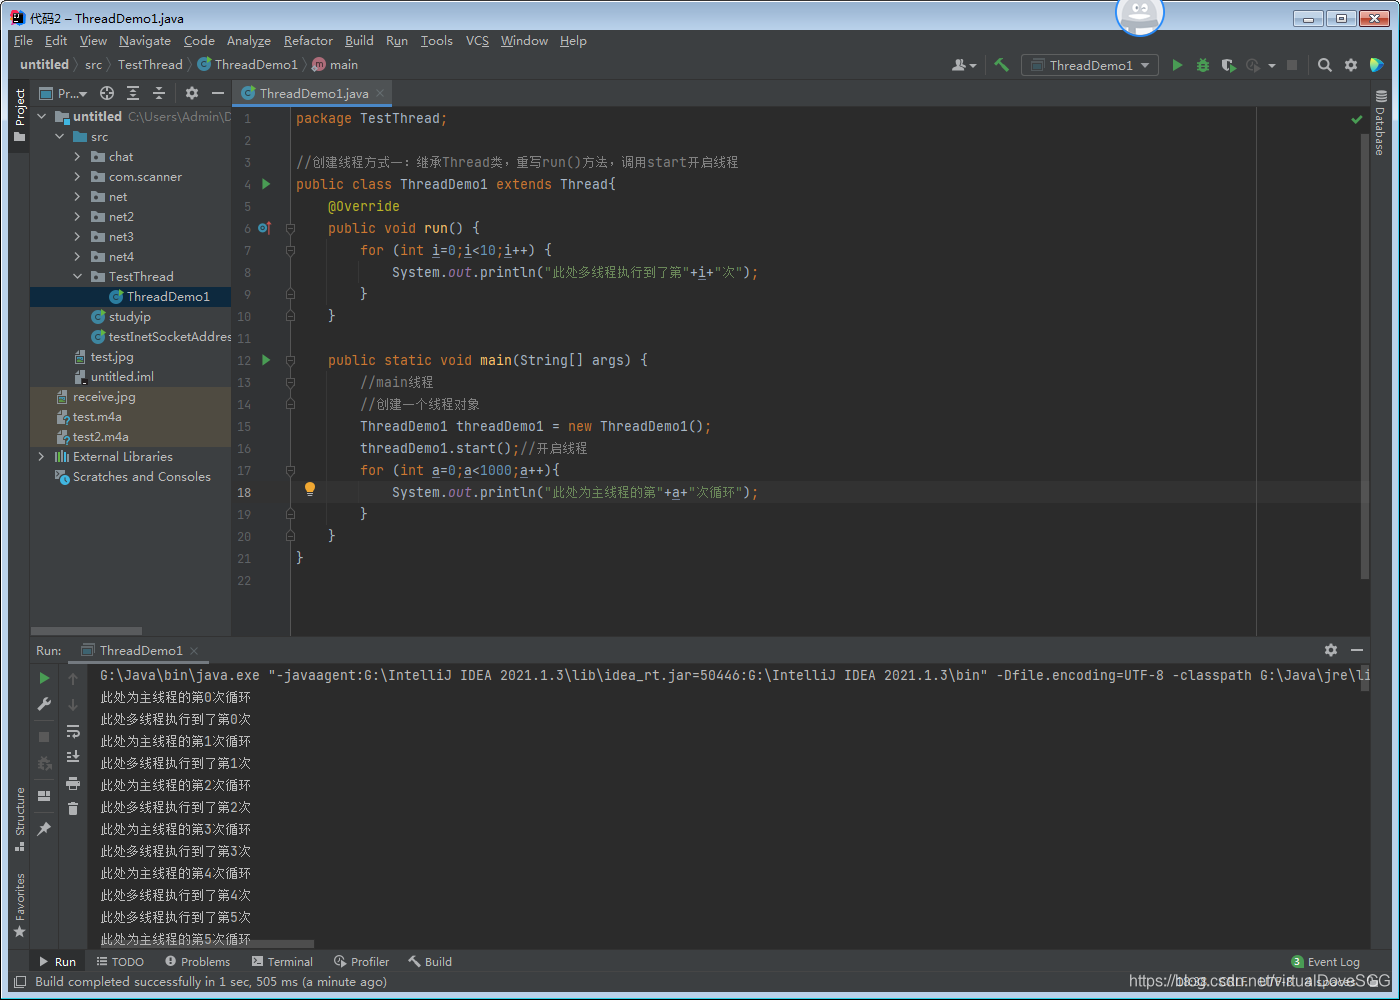
Task: Open the File menu
Action: (24, 41)
